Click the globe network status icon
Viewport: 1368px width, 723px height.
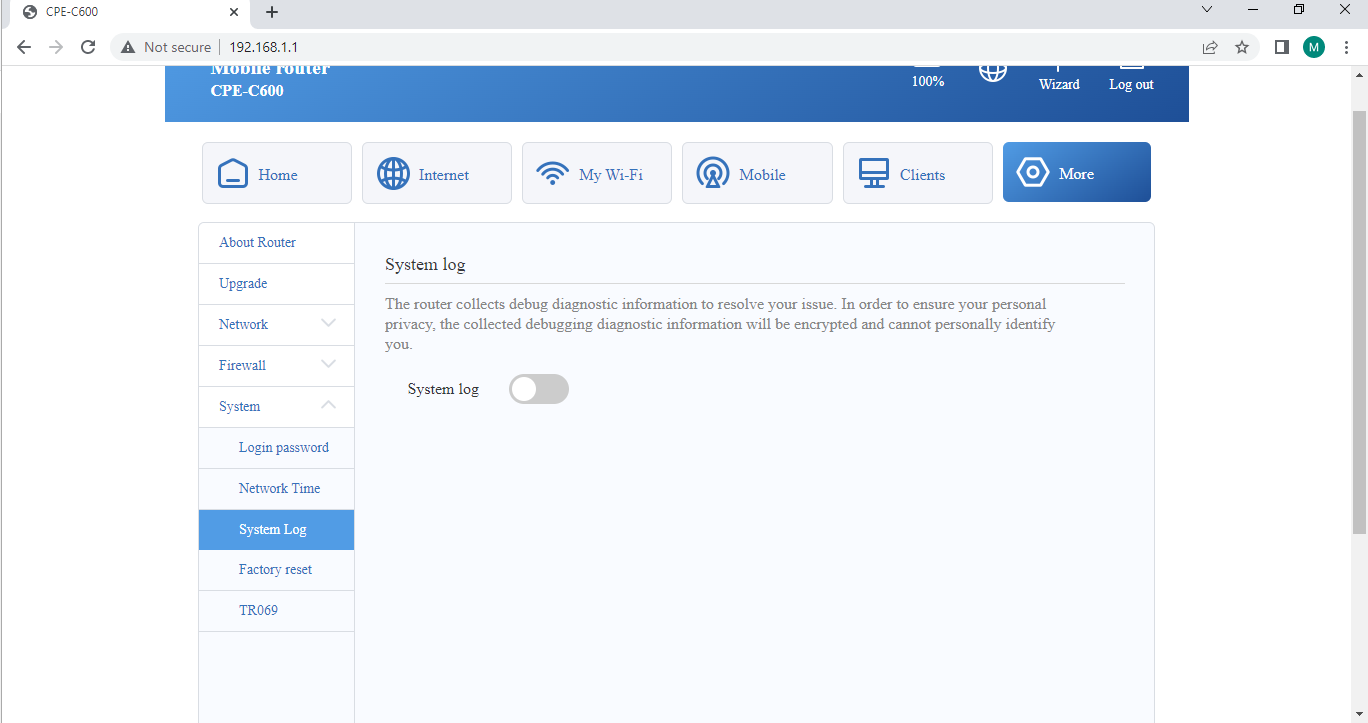[x=992, y=71]
